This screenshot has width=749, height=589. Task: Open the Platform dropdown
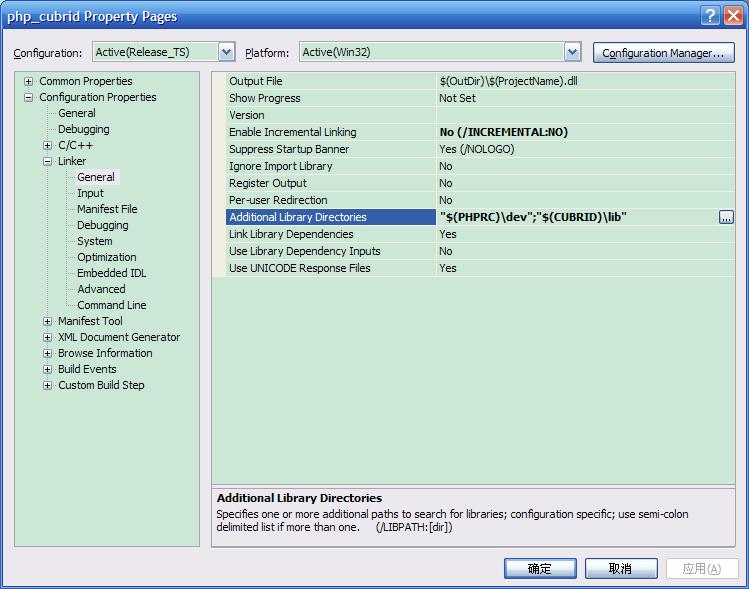pos(572,52)
